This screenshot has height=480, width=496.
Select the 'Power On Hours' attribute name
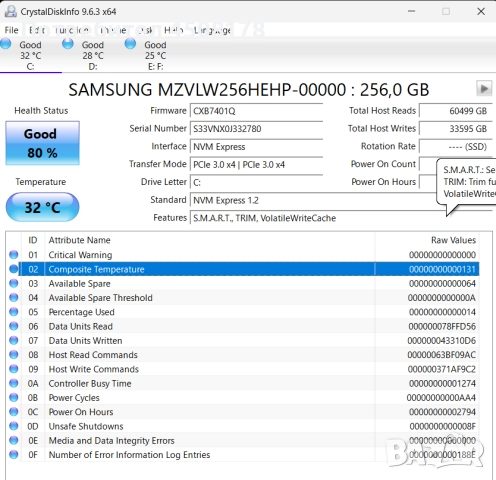pyautogui.click(x=81, y=412)
